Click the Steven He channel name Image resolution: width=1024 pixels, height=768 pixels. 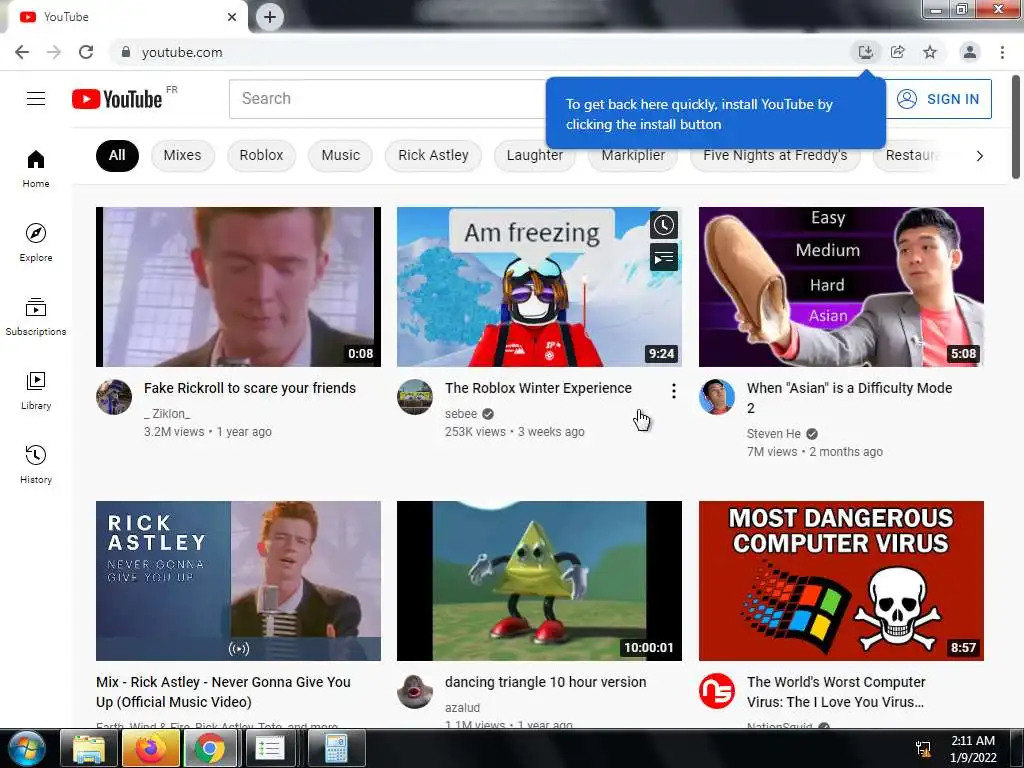click(x=773, y=434)
